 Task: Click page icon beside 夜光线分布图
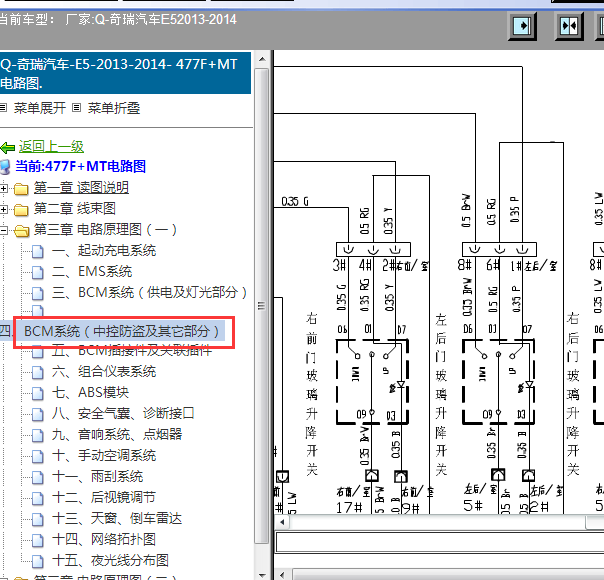37,561
